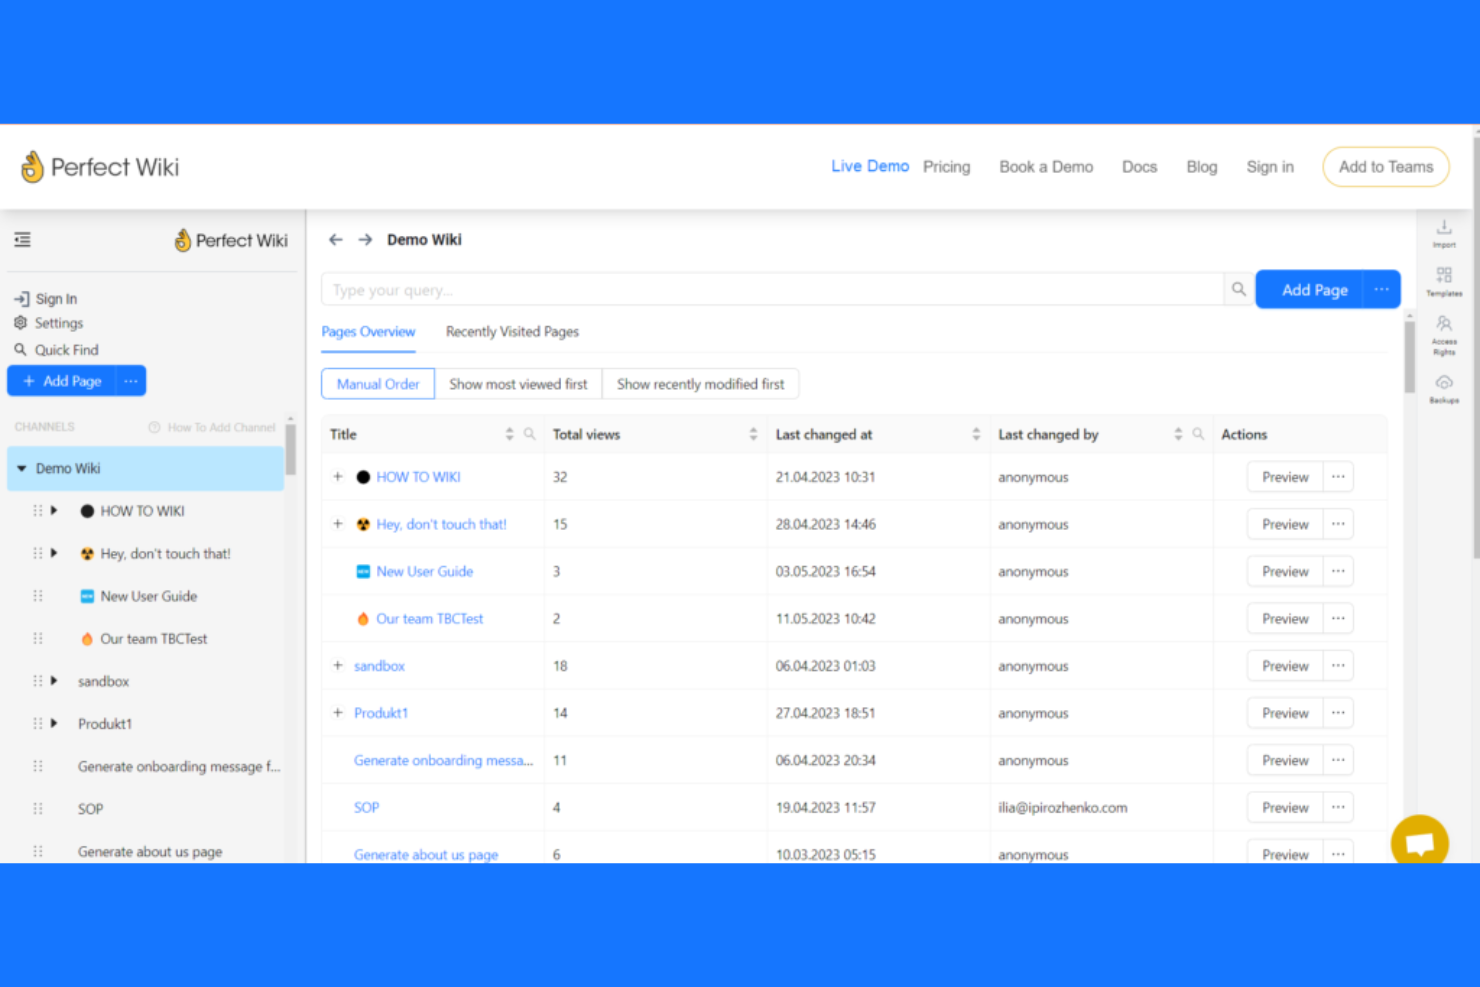1480x987 pixels.
Task: Click the Add to Teams button
Action: pos(1386,167)
